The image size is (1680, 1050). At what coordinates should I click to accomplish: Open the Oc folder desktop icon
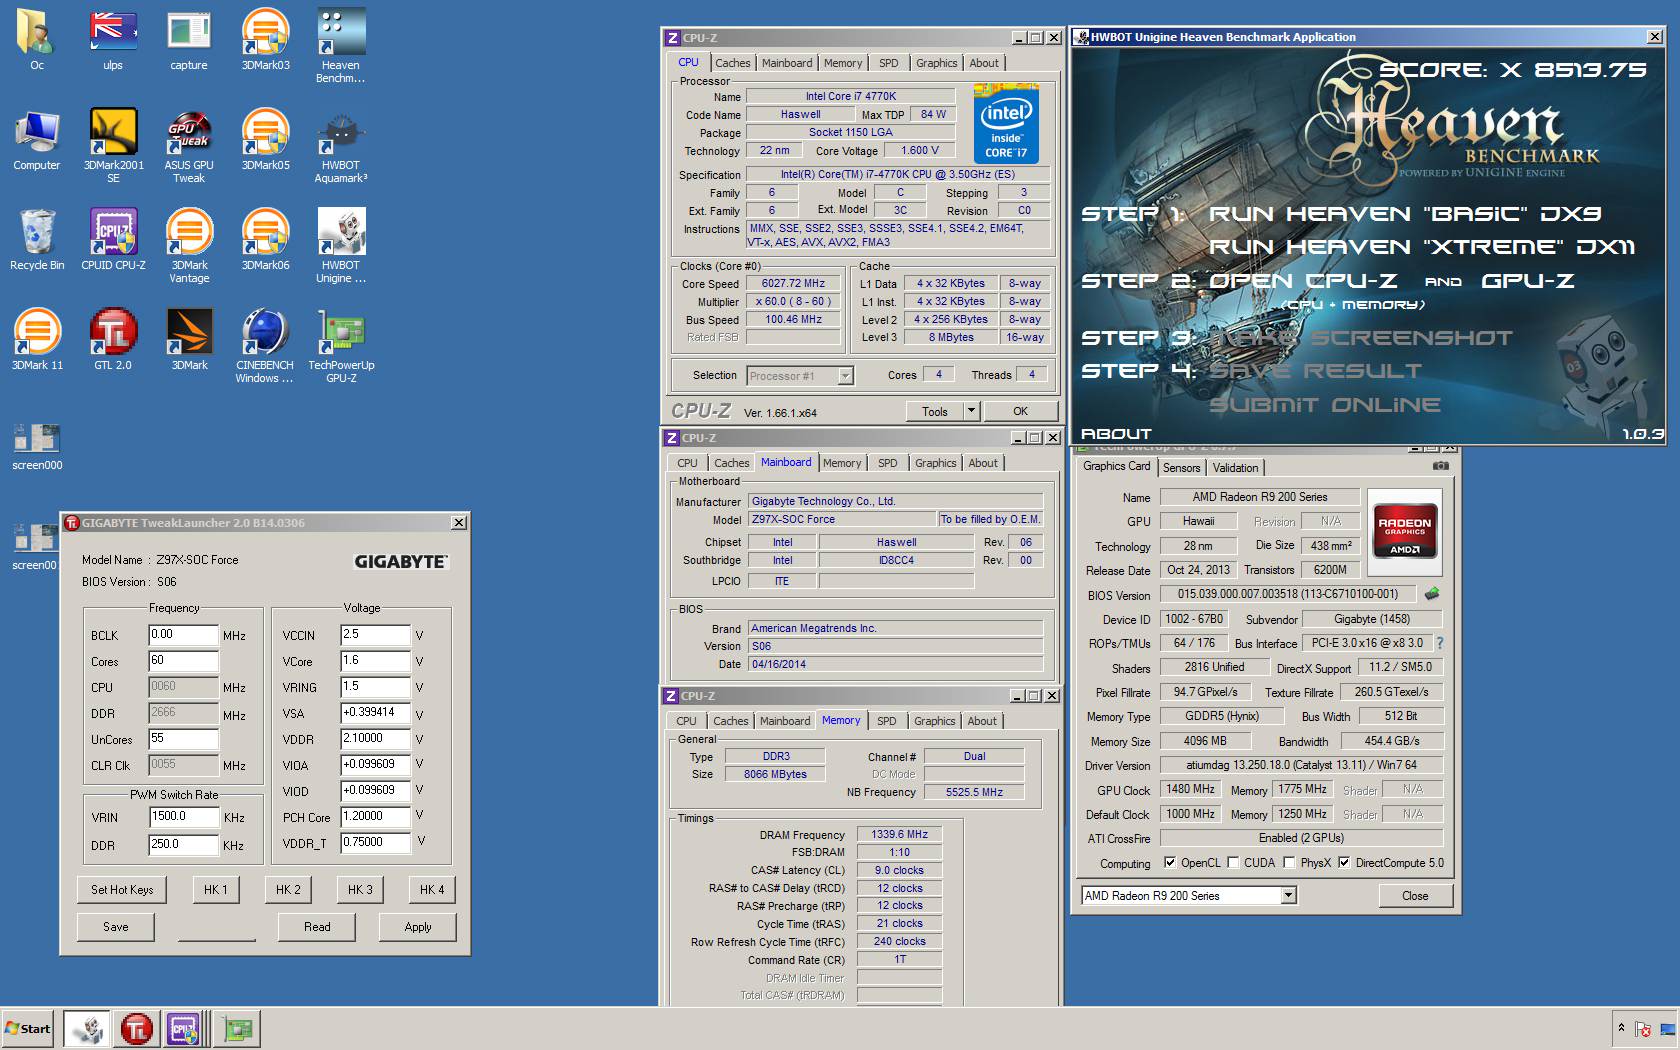point(37,40)
